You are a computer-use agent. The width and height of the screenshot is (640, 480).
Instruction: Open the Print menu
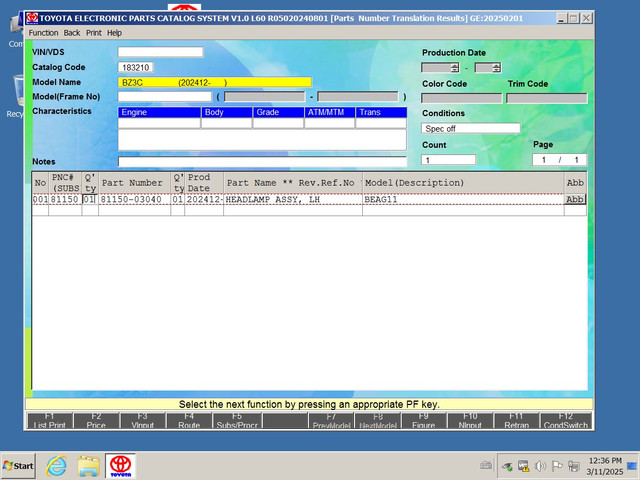point(93,33)
